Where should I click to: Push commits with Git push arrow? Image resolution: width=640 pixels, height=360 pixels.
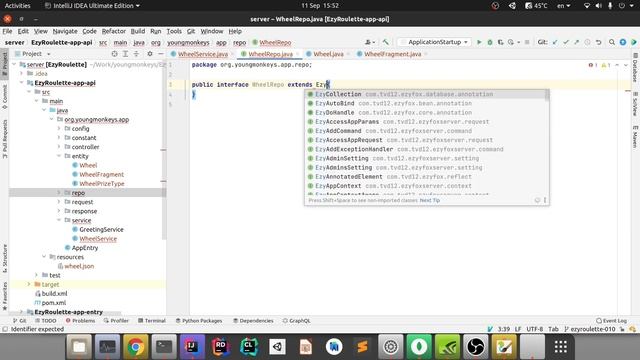click(576, 42)
